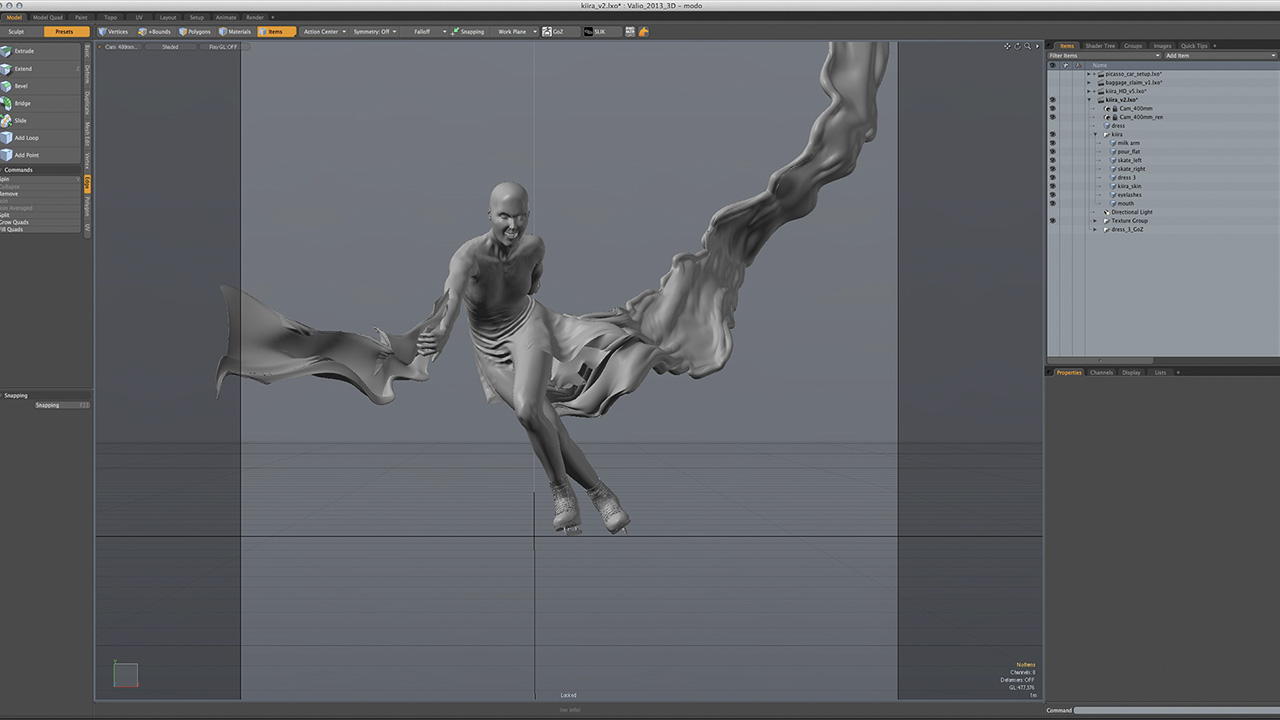Hide the Cam_400mm camera

coord(1052,108)
